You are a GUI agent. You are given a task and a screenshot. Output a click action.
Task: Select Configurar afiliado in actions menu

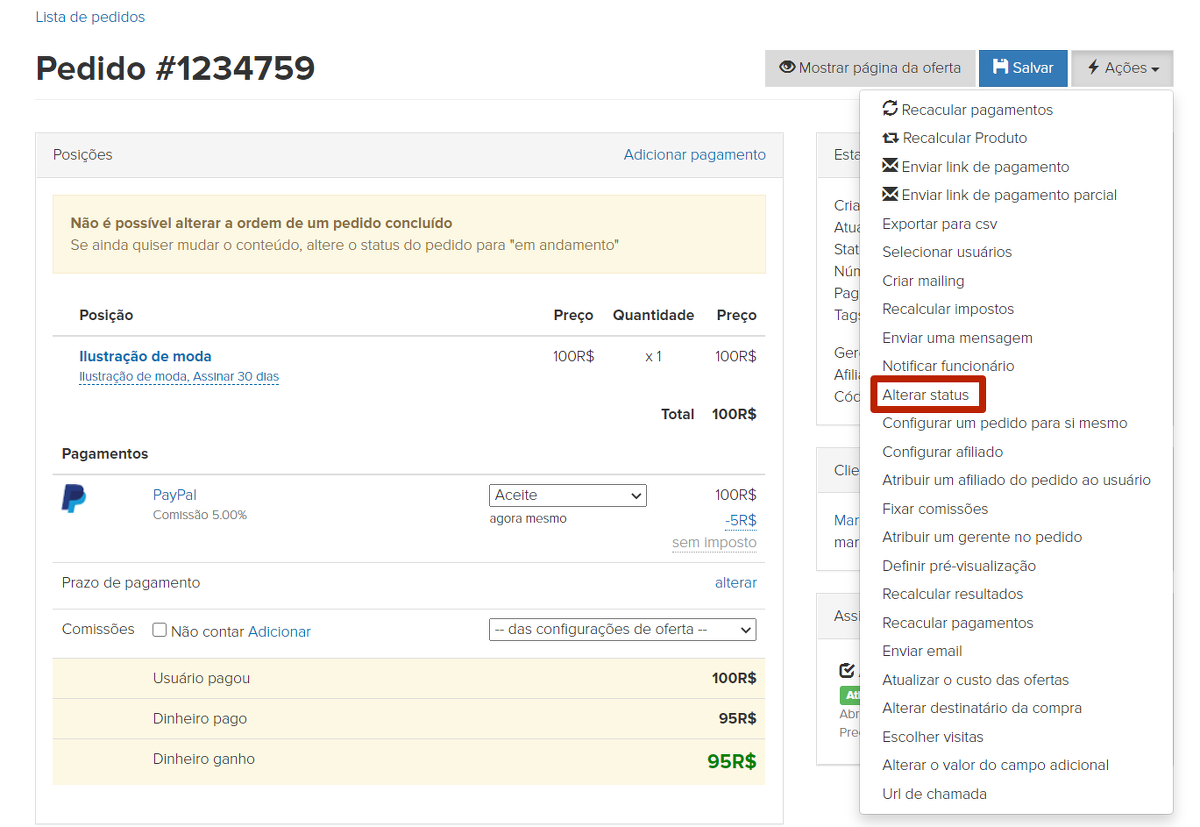(942, 452)
